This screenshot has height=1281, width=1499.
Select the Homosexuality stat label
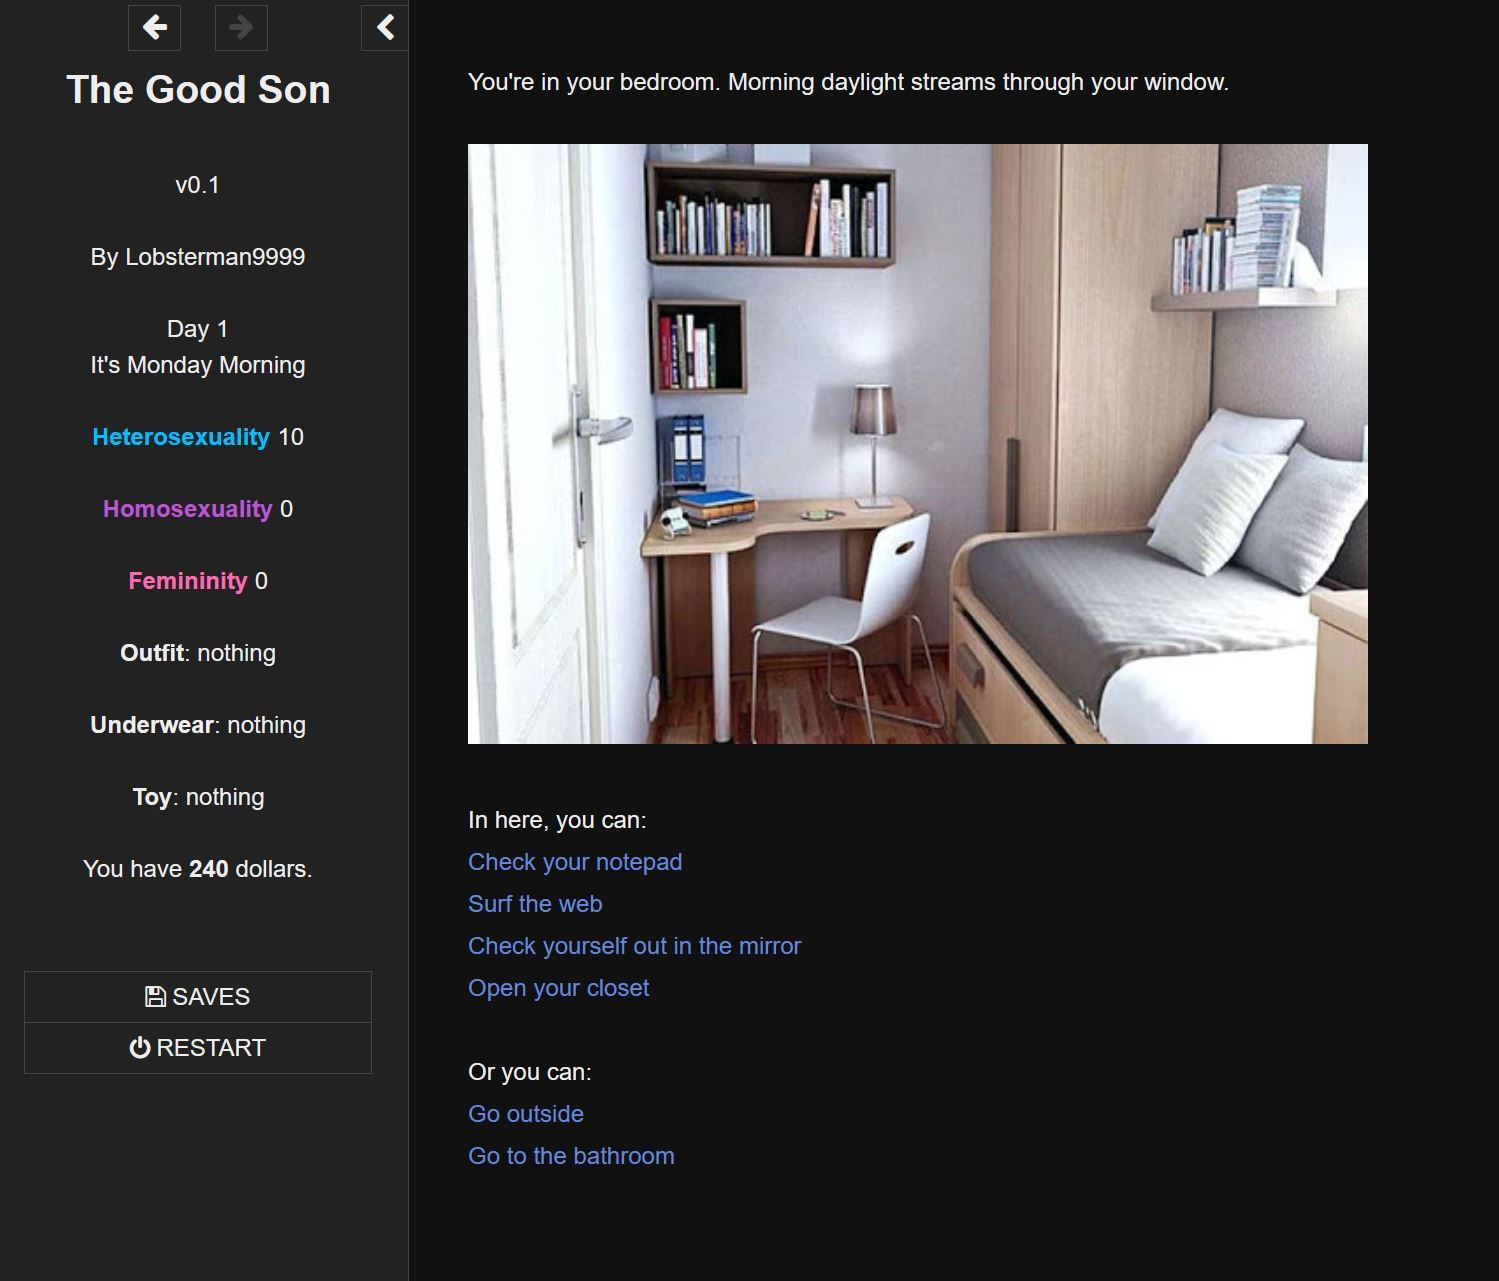pos(187,508)
